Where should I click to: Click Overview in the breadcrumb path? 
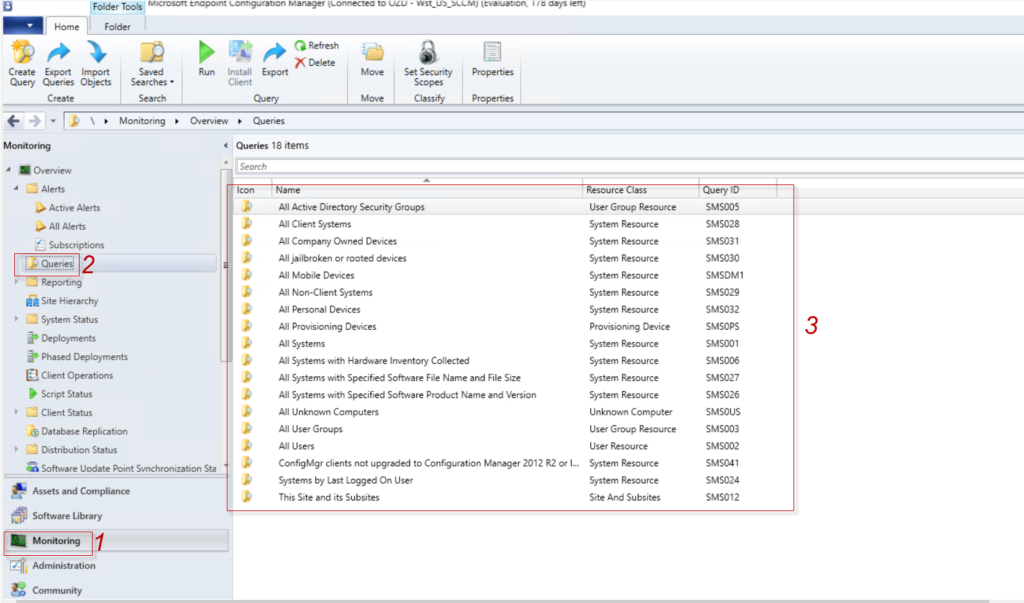[x=209, y=121]
